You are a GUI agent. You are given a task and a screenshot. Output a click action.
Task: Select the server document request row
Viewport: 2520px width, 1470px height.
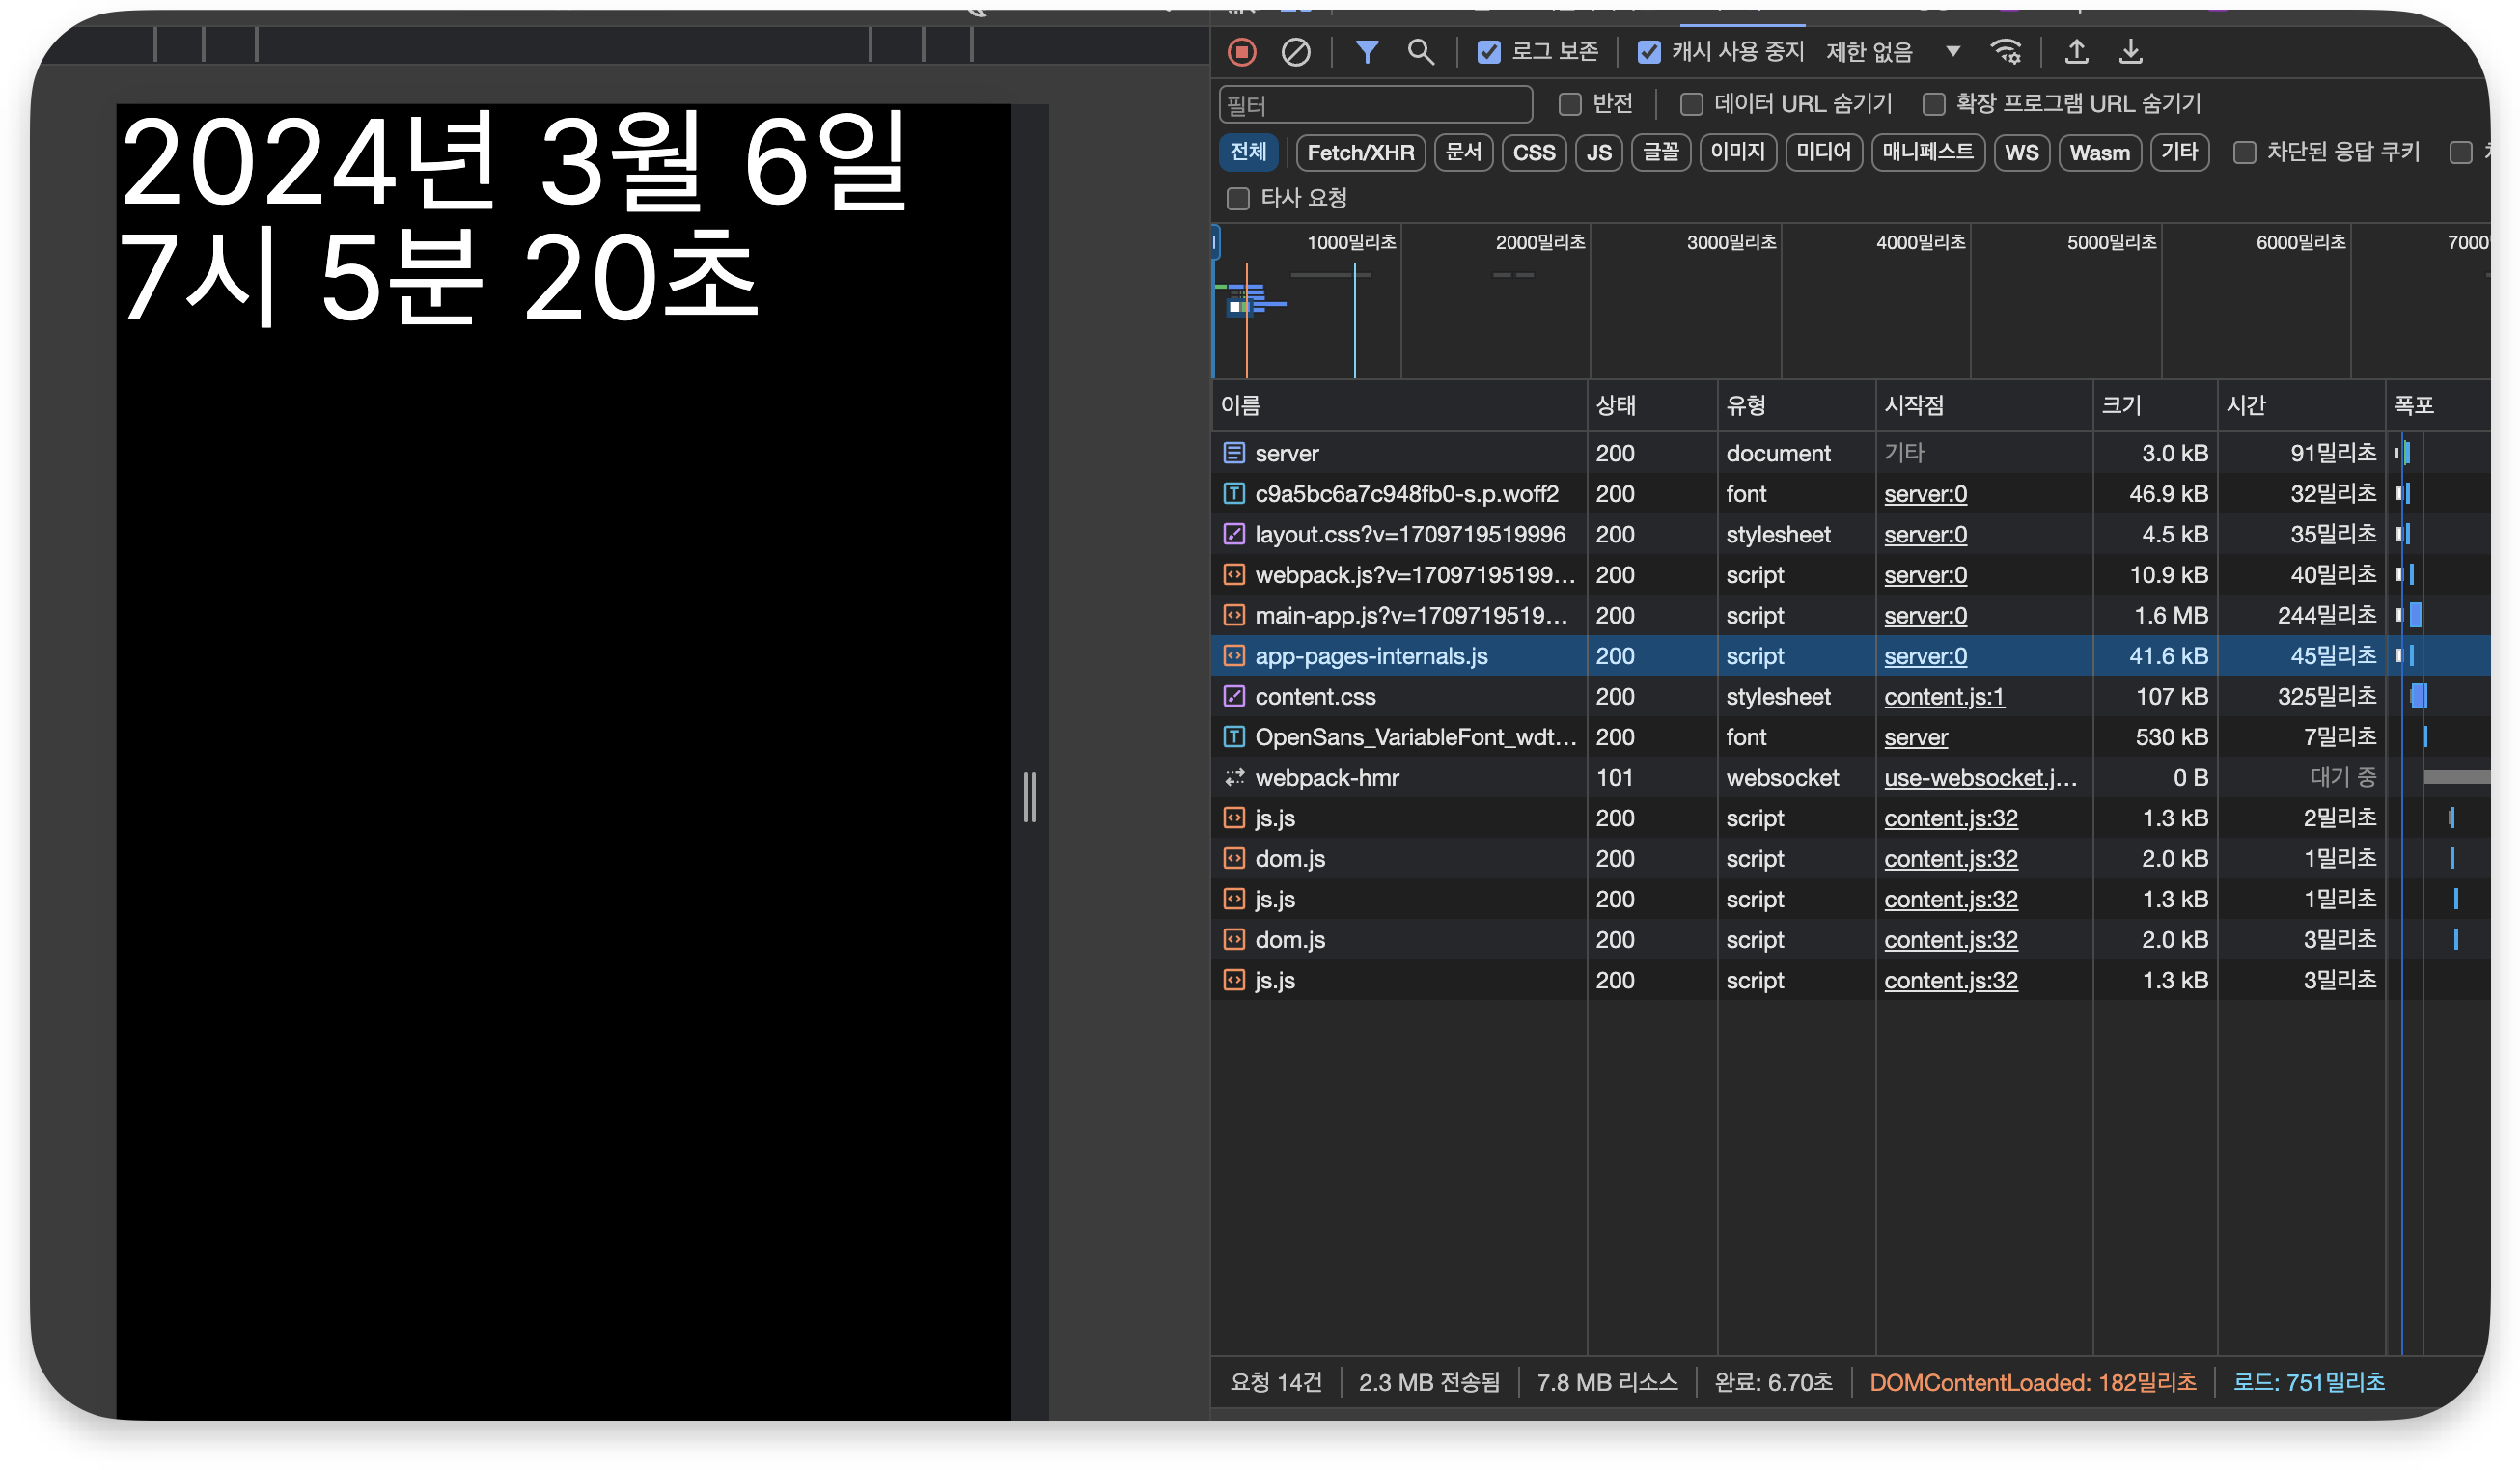[x=1850, y=453]
